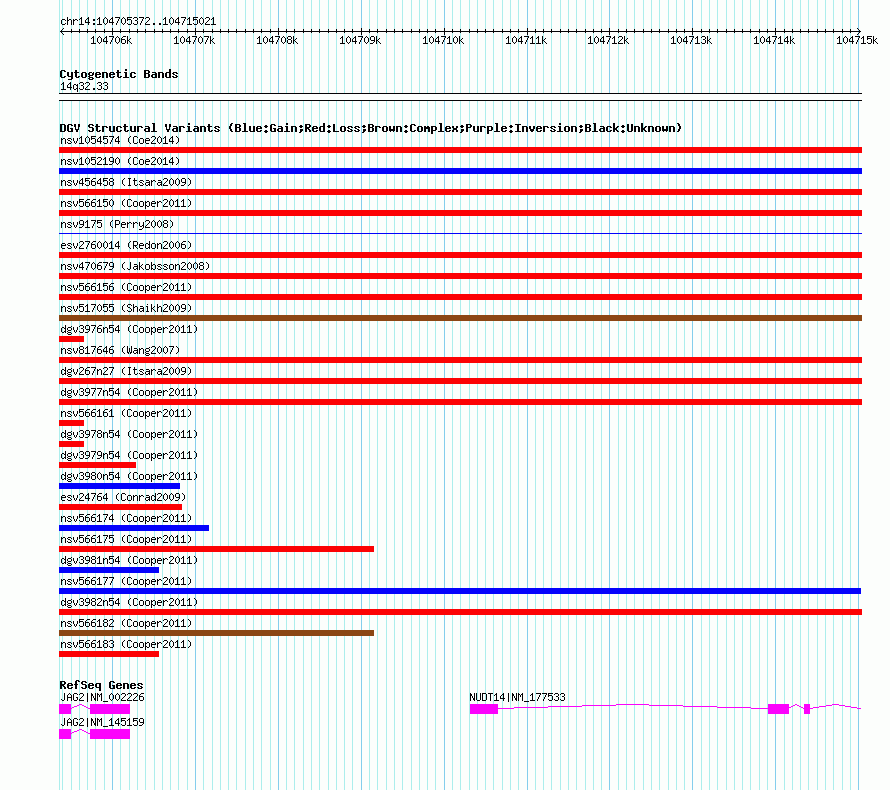Select the red nsv566175 loss bar
Image resolution: width=890 pixels, height=790 pixels.
(x=216, y=549)
